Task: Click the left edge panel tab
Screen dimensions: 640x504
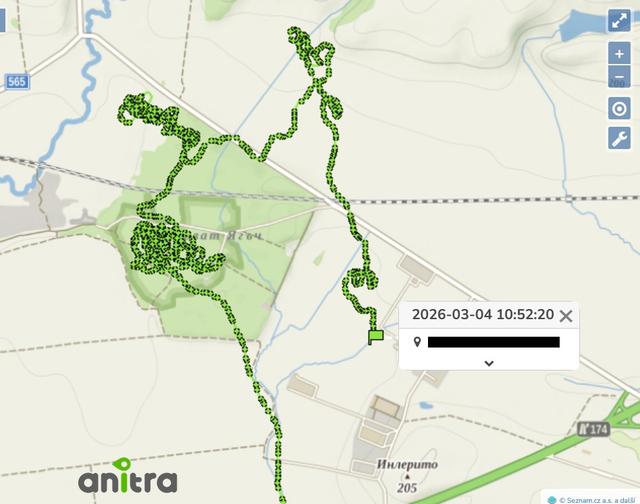Action: click(x=2, y=20)
